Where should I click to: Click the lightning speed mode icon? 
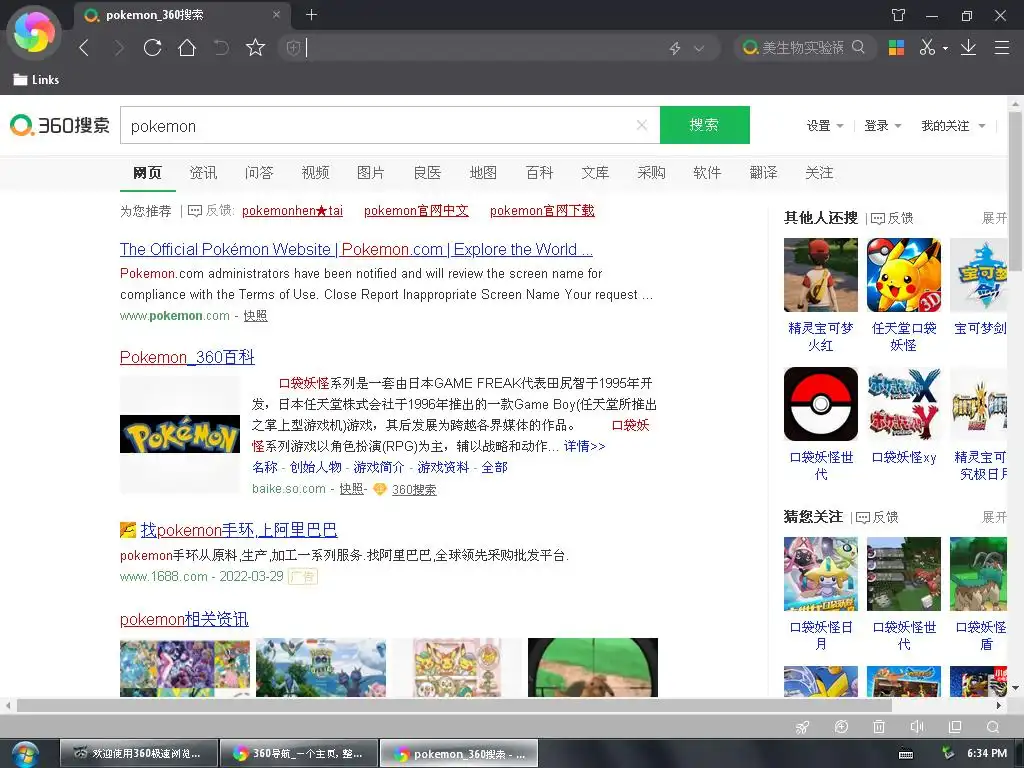pos(675,48)
